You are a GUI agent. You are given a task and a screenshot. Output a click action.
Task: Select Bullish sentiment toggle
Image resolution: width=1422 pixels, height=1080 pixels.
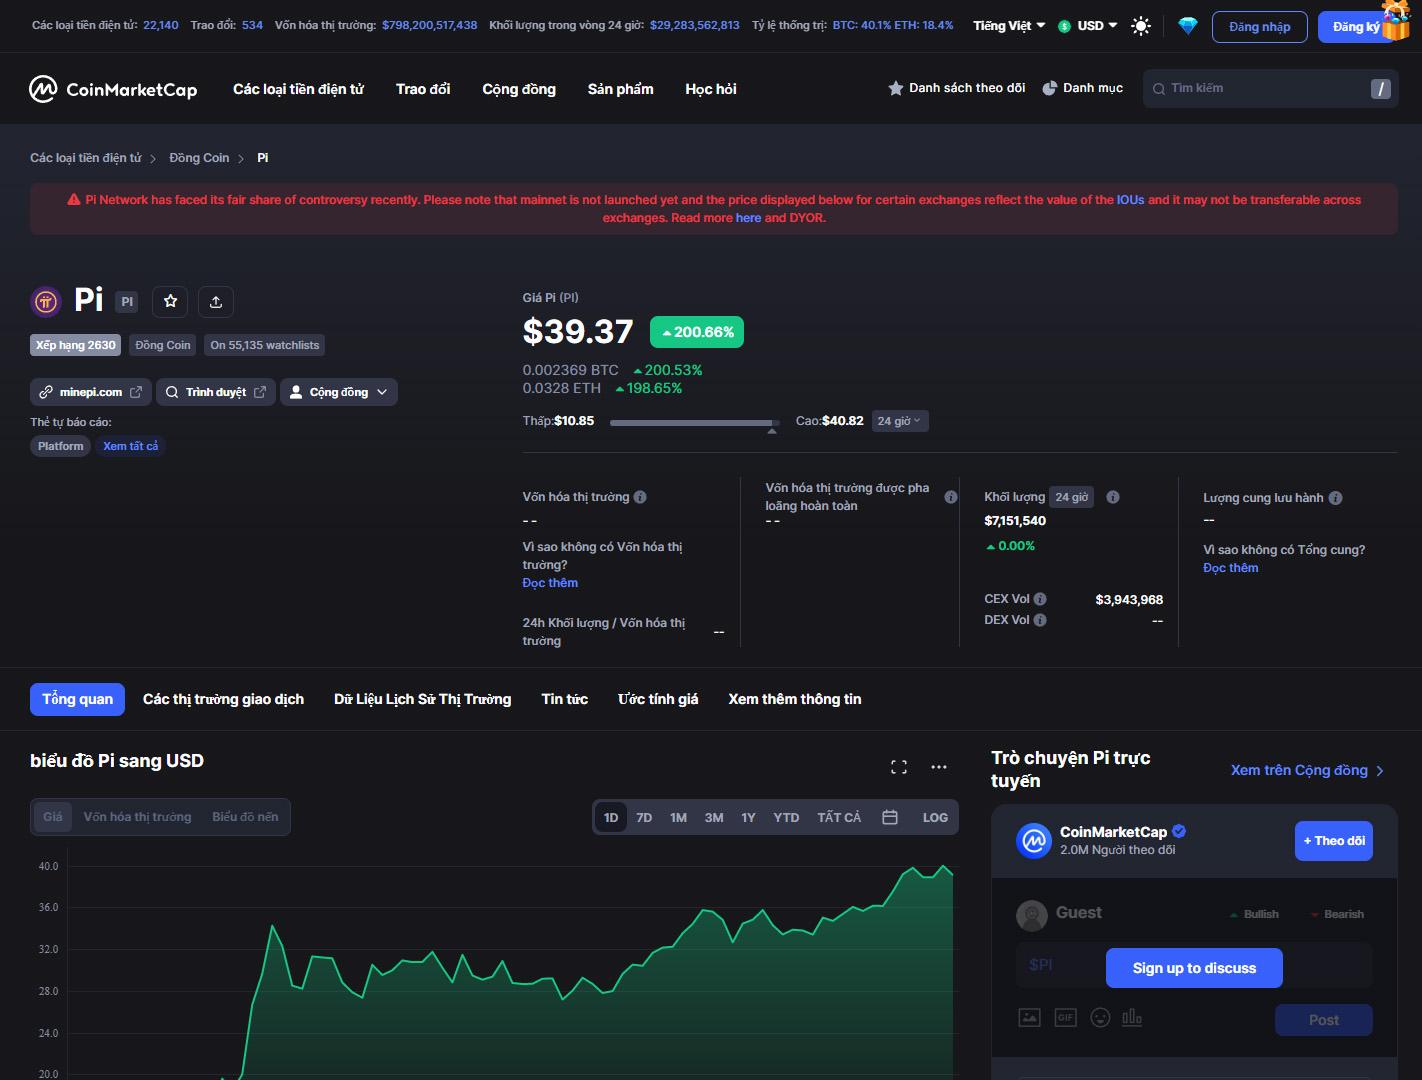tap(1255, 914)
